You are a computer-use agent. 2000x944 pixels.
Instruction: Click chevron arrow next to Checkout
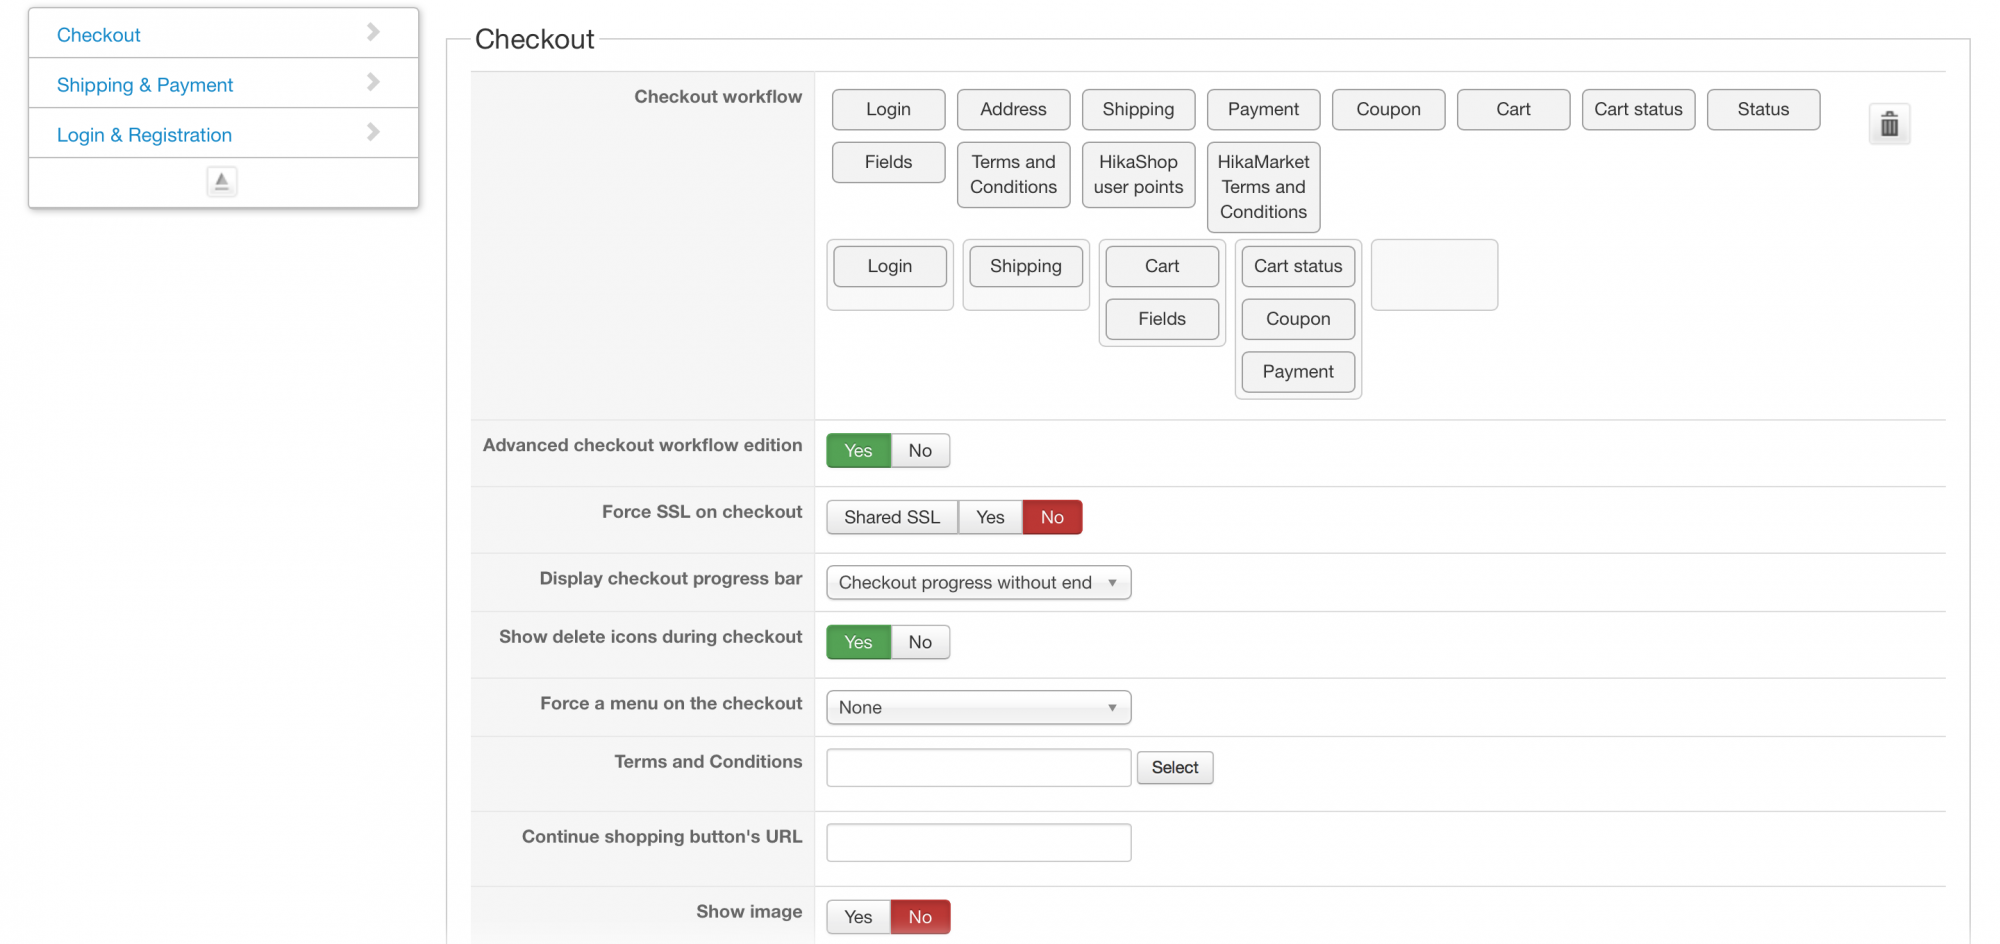pos(373,32)
